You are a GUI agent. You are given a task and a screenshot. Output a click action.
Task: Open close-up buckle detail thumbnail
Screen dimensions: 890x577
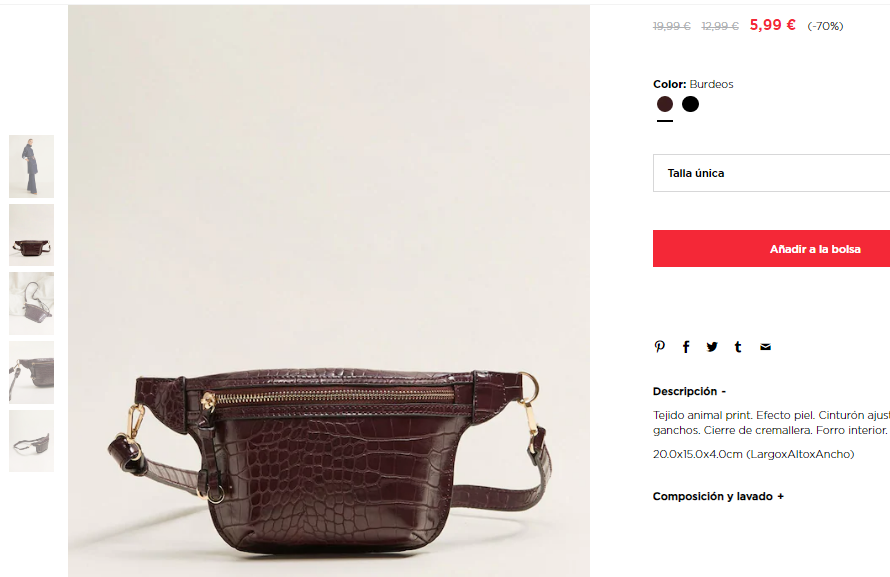pyautogui.click(x=31, y=372)
